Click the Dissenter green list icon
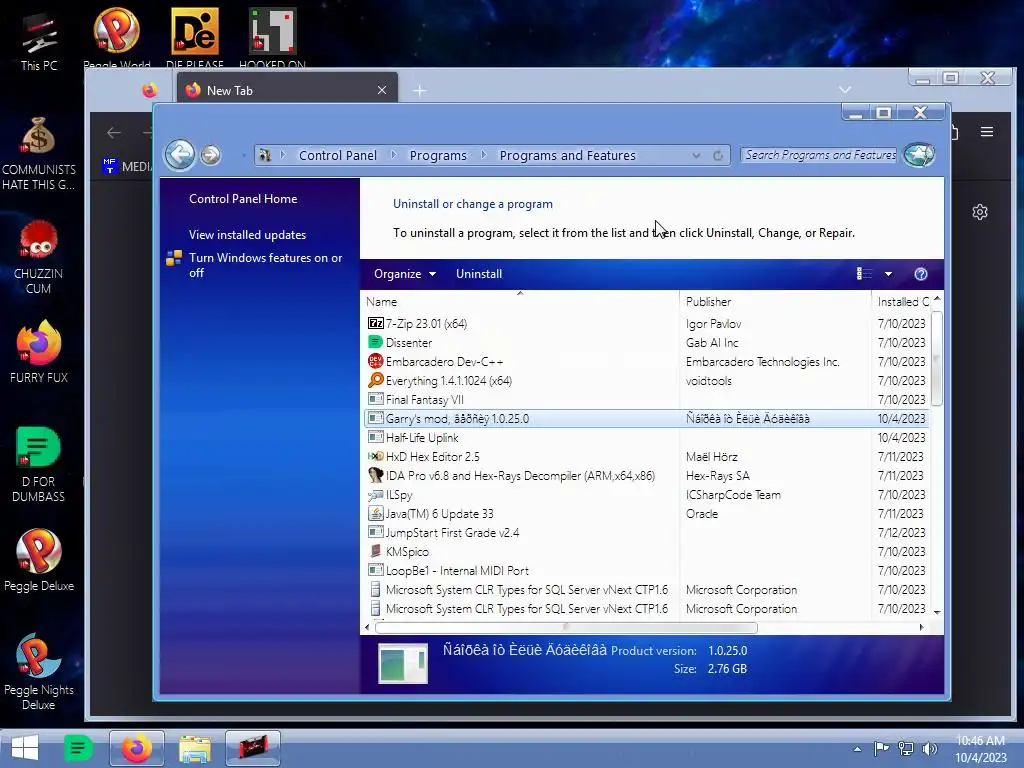The width and height of the screenshot is (1024, 768). tap(376, 342)
